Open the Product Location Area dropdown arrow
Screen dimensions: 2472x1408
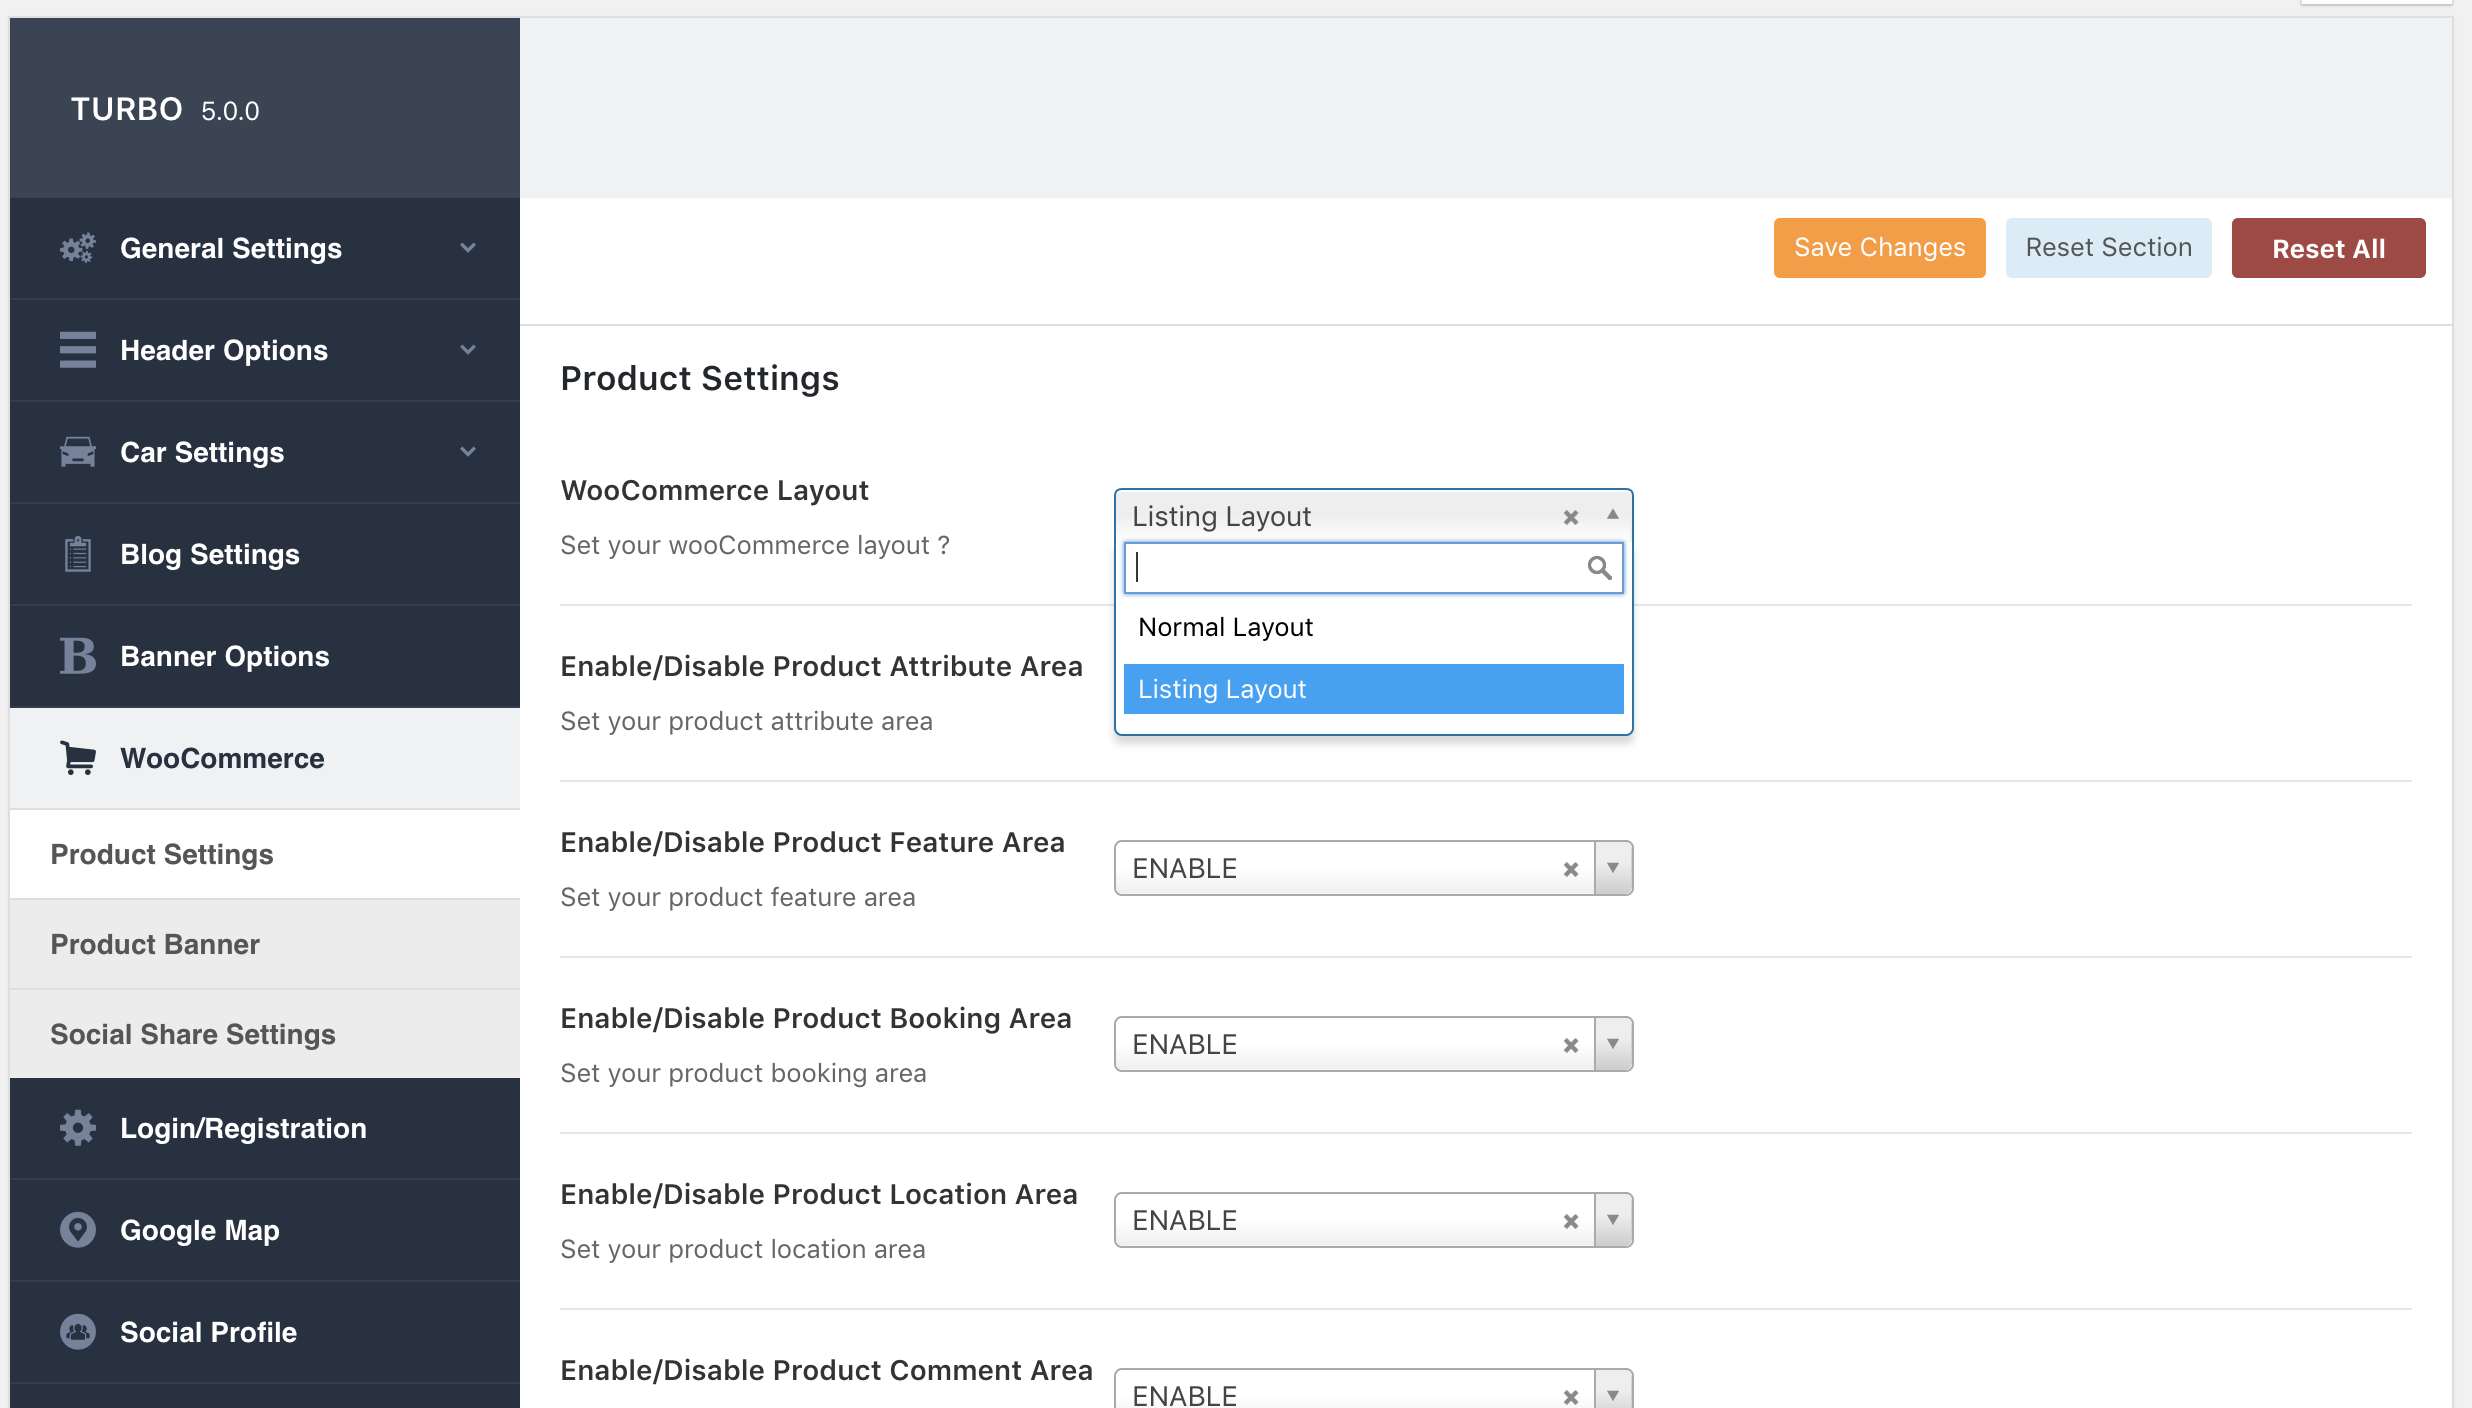click(x=1613, y=1220)
